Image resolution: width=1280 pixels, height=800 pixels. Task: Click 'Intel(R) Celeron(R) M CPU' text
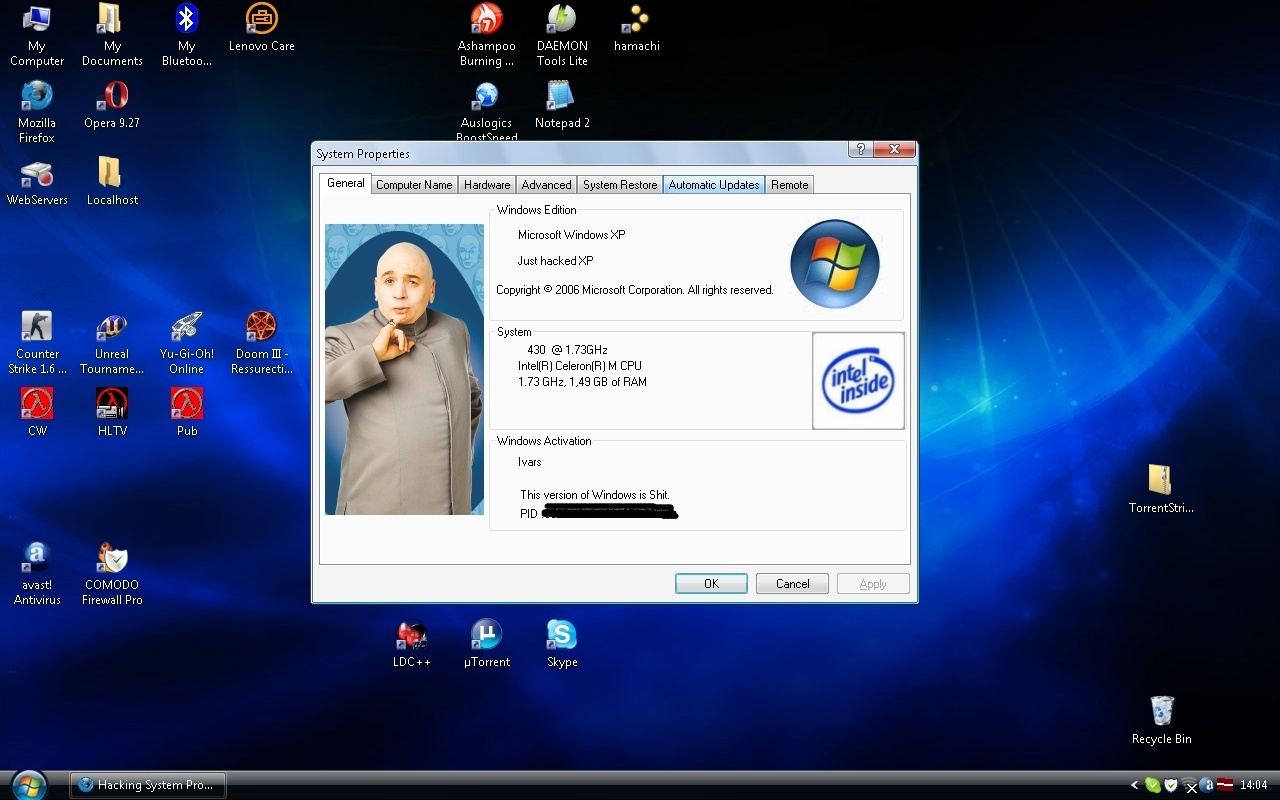tap(580, 366)
